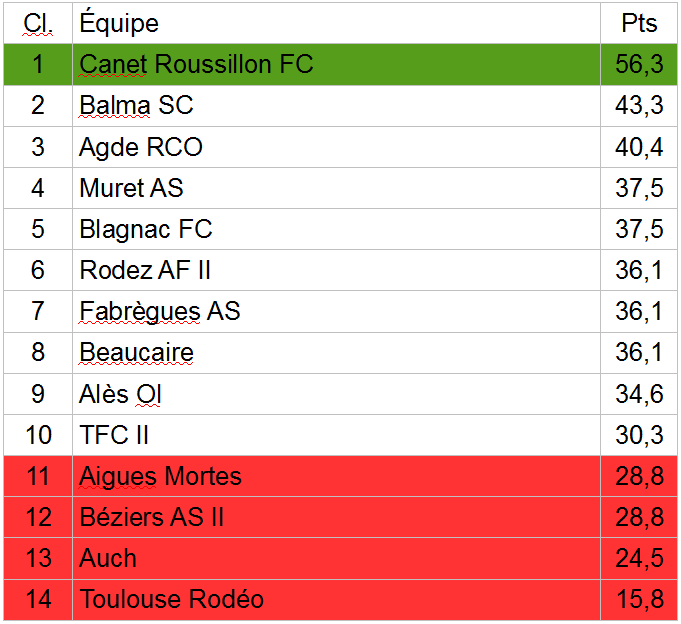Click the Muret AS team cell

131,188
